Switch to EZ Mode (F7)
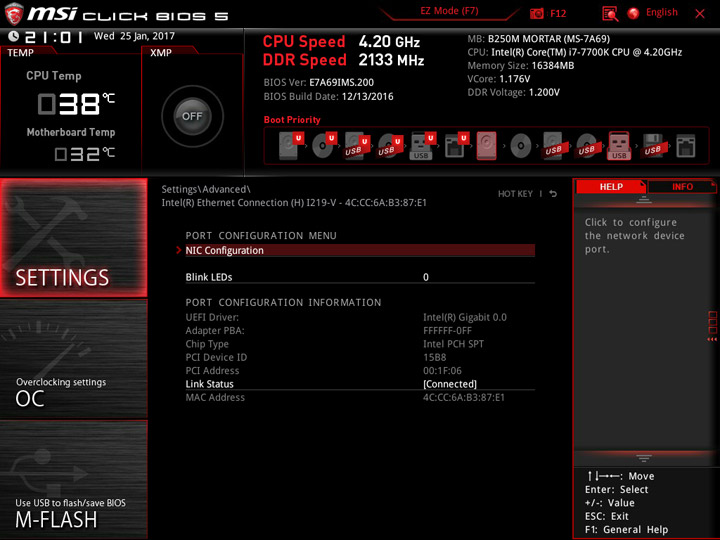This screenshot has width=720, height=540. point(449,11)
